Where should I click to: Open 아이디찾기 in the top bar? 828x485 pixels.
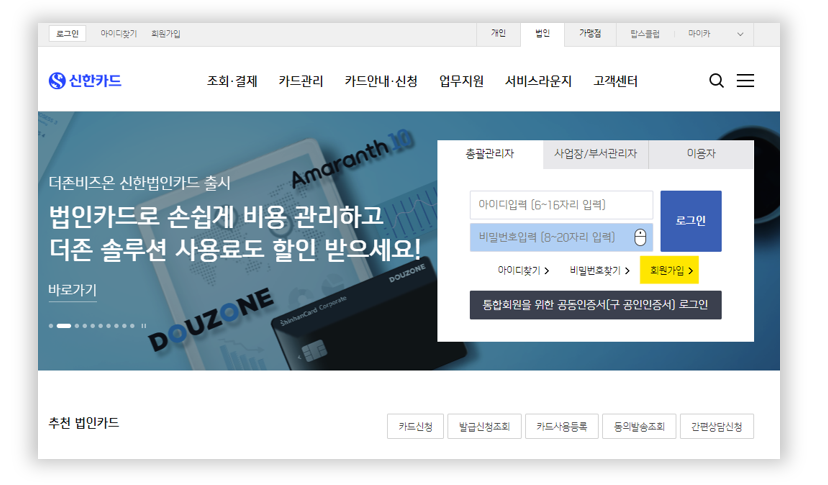[x=118, y=34]
